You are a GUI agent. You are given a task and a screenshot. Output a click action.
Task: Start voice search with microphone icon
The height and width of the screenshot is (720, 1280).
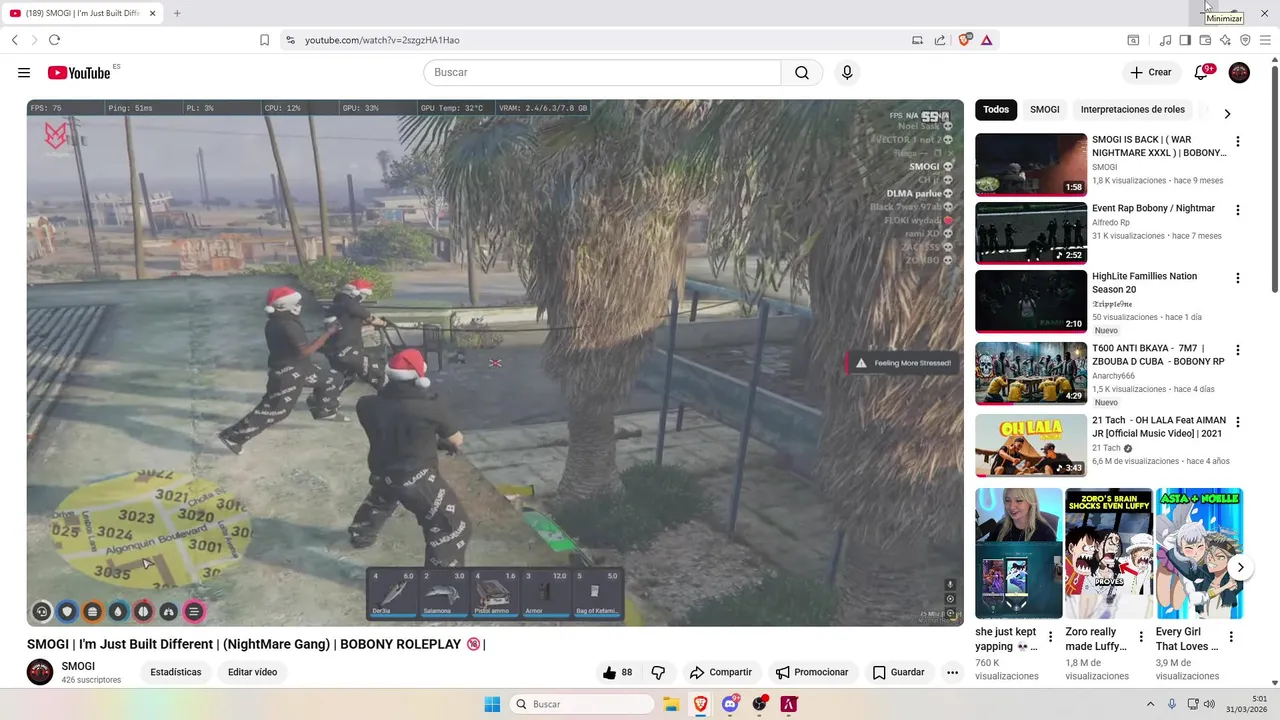(847, 72)
